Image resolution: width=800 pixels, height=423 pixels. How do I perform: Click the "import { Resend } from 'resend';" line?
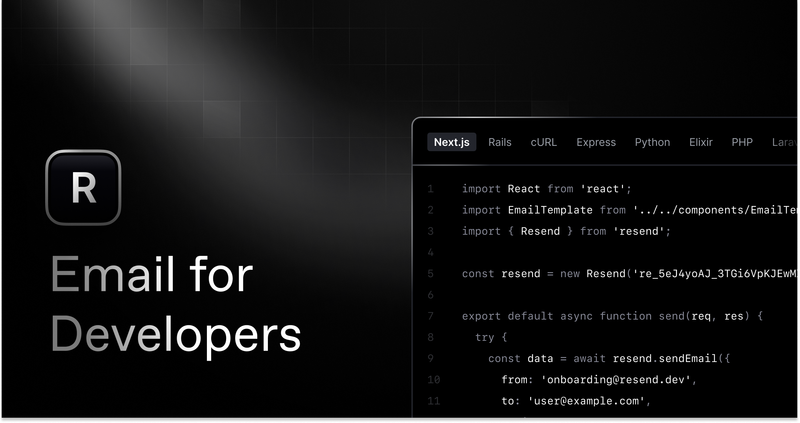tap(566, 231)
